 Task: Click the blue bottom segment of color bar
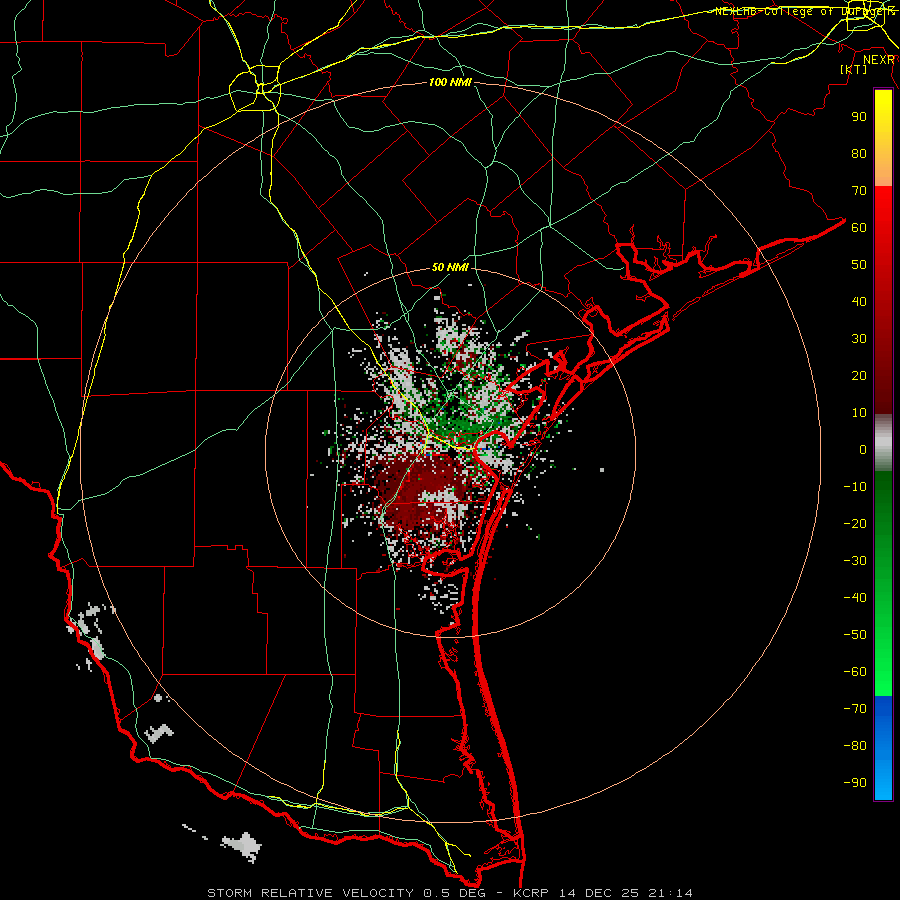(883, 747)
